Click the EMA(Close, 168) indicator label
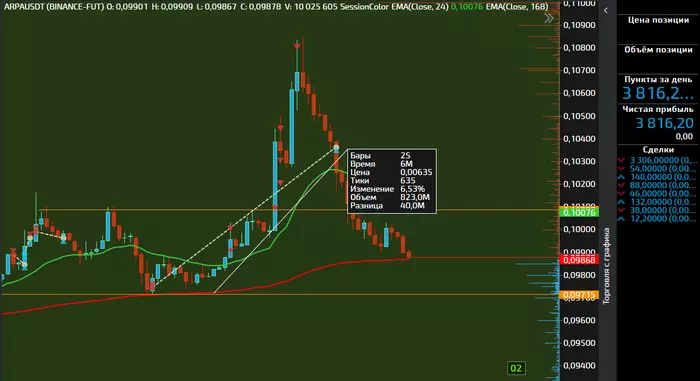The image size is (700, 381). (517, 7)
